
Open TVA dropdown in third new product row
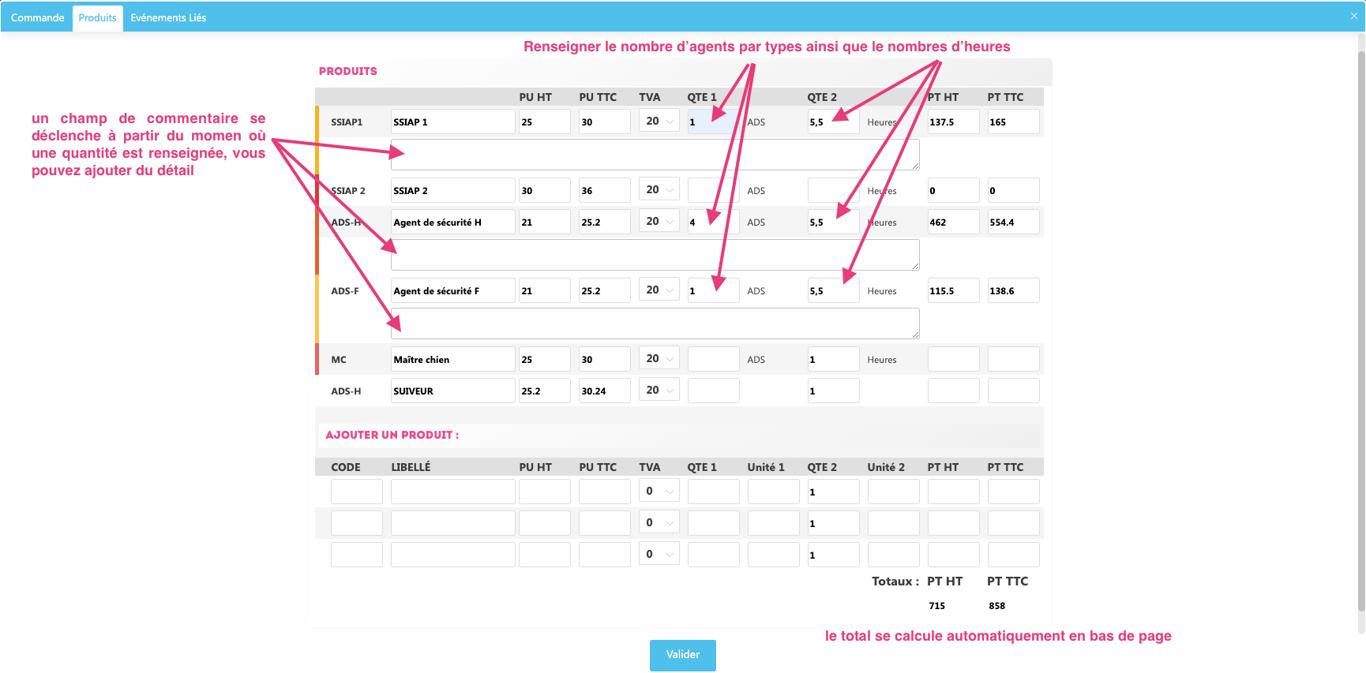click(x=659, y=554)
